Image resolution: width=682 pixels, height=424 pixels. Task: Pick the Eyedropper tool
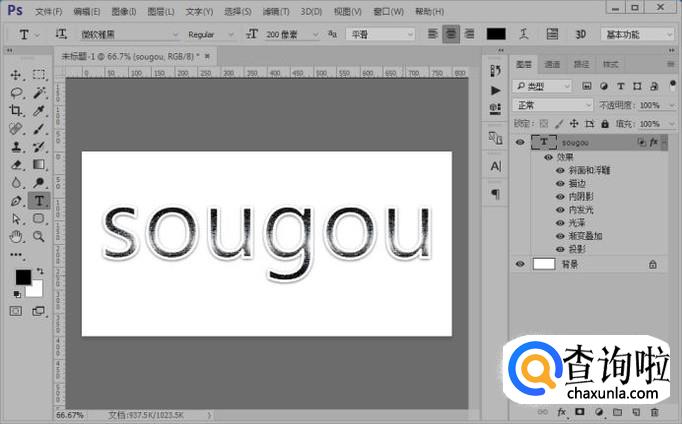pyautogui.click(x=39, y=111)
